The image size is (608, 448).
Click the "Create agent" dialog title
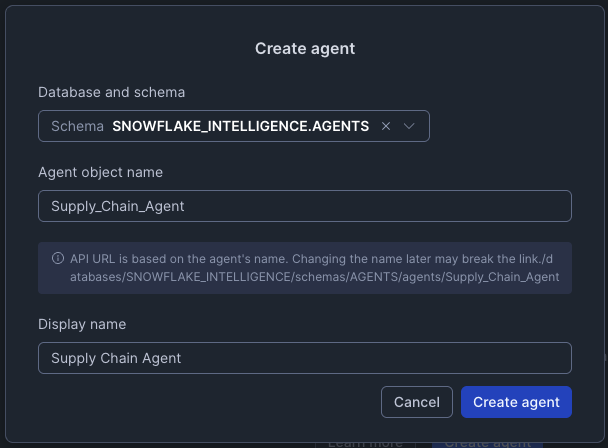(304, 48)
